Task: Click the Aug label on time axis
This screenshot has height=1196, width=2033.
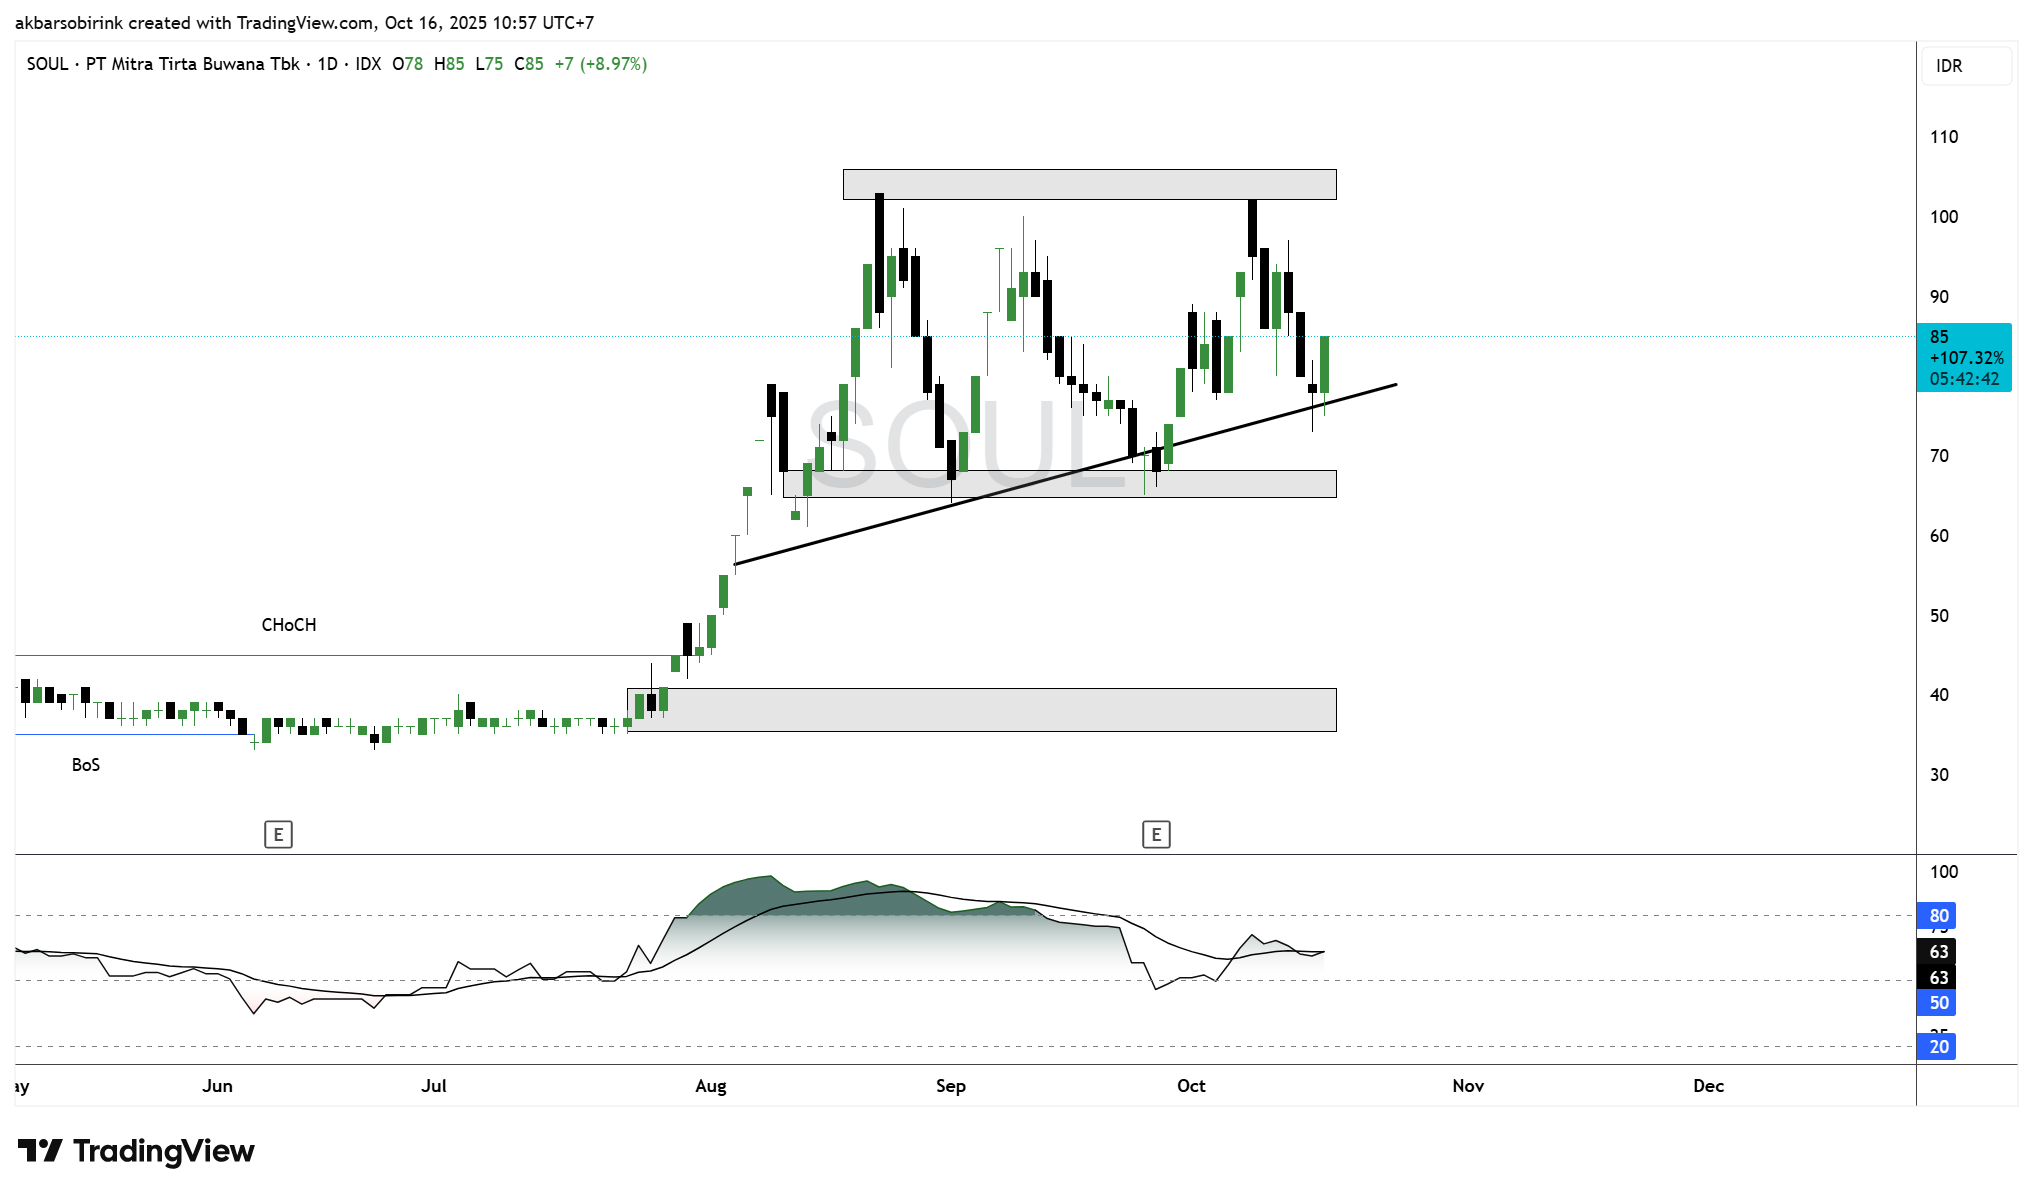Action: (x=711, y=1086)
